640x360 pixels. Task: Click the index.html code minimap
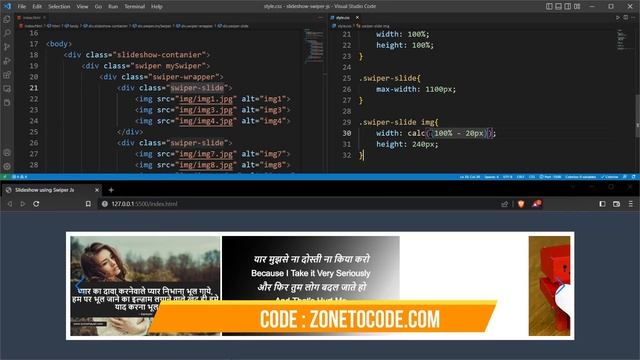pos(314,46)
